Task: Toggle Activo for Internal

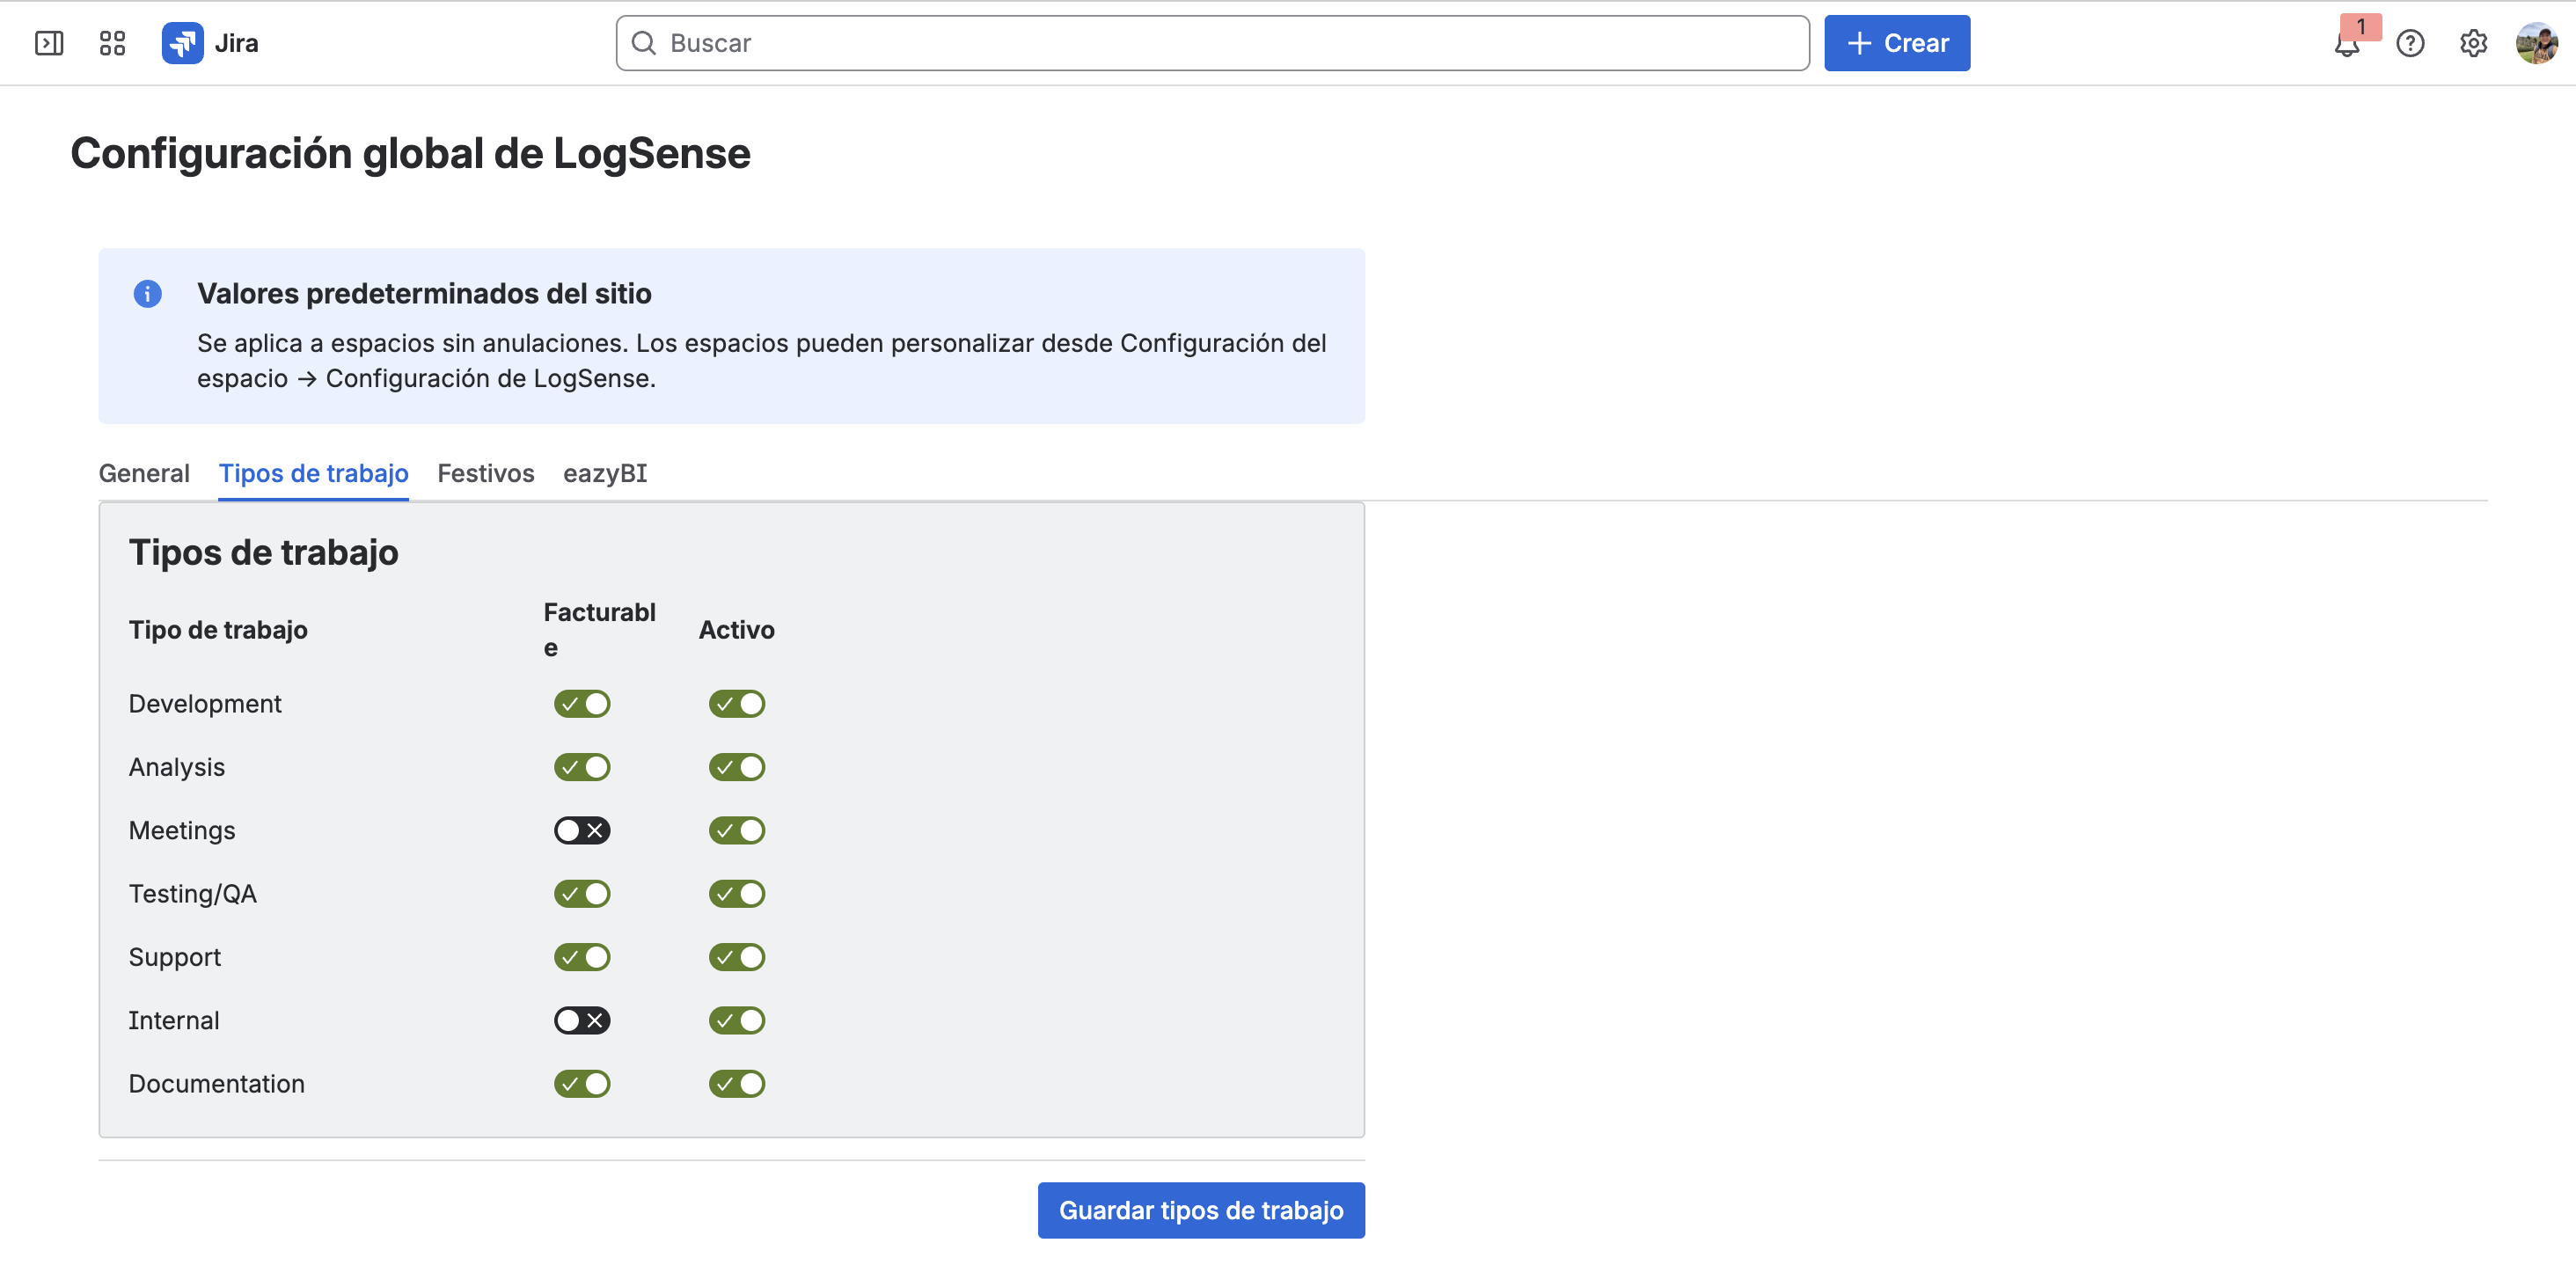Action: pos(737,1021)
